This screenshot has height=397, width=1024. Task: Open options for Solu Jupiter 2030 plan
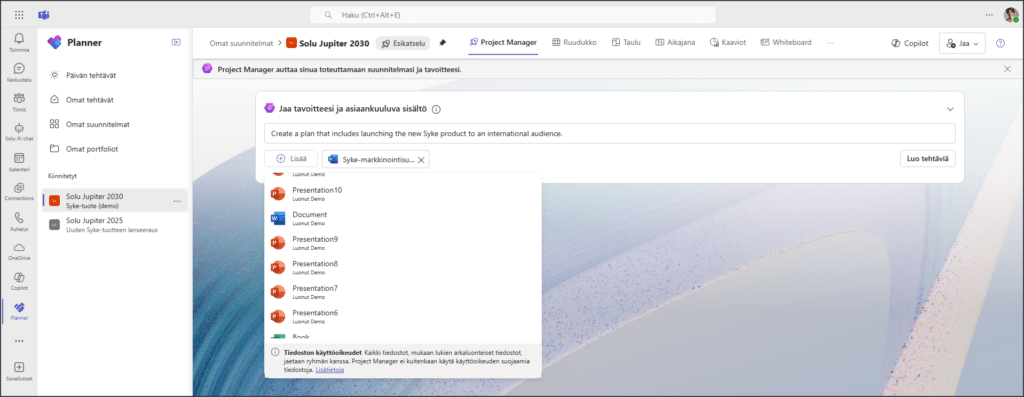pos(177,200)
